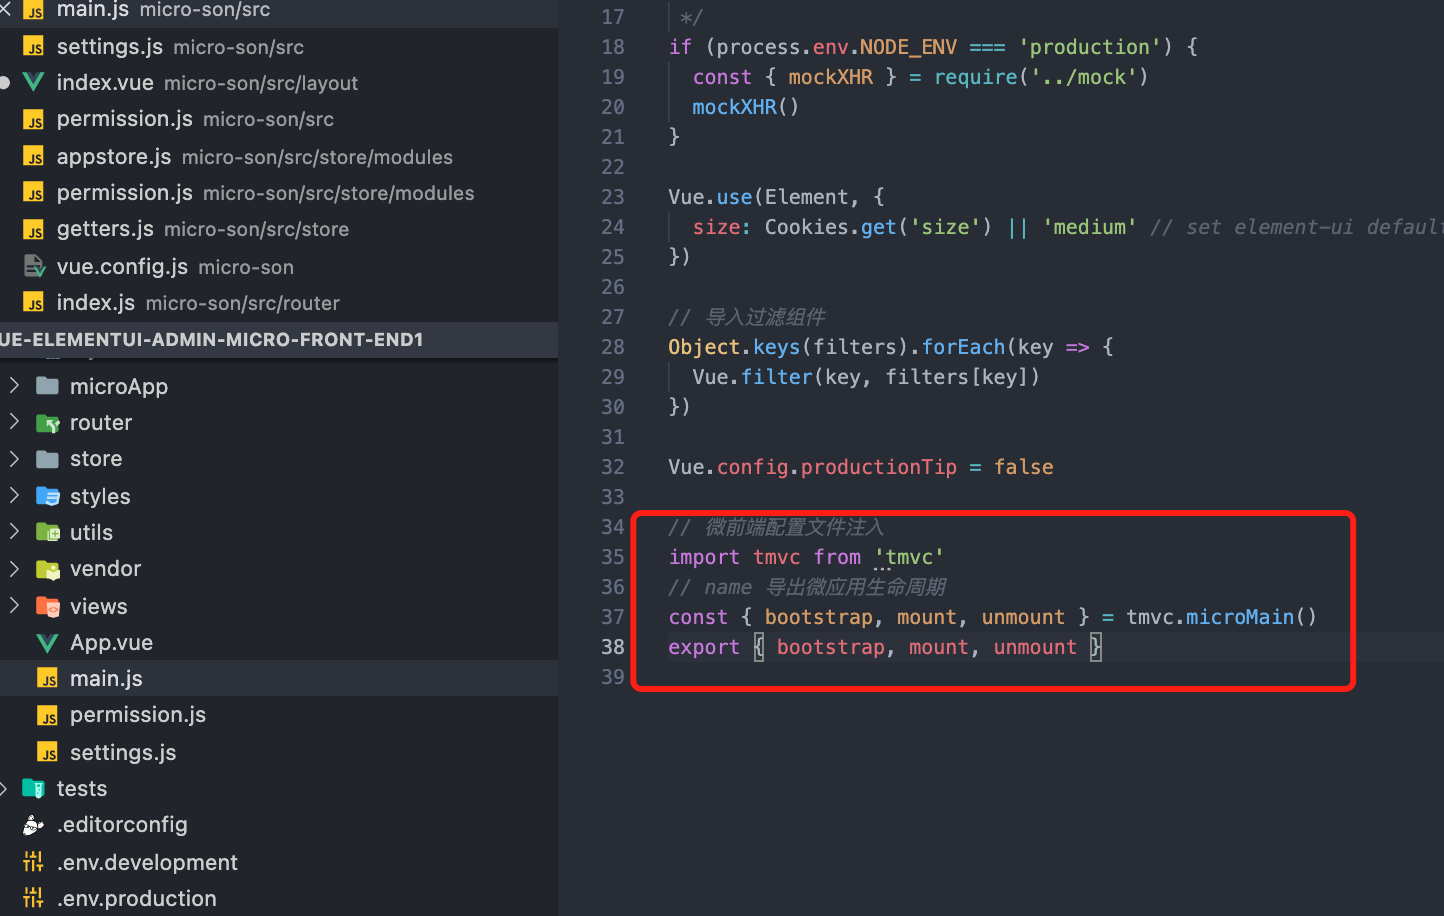Click the config file icon beside vue.config.js

point(34,267)
